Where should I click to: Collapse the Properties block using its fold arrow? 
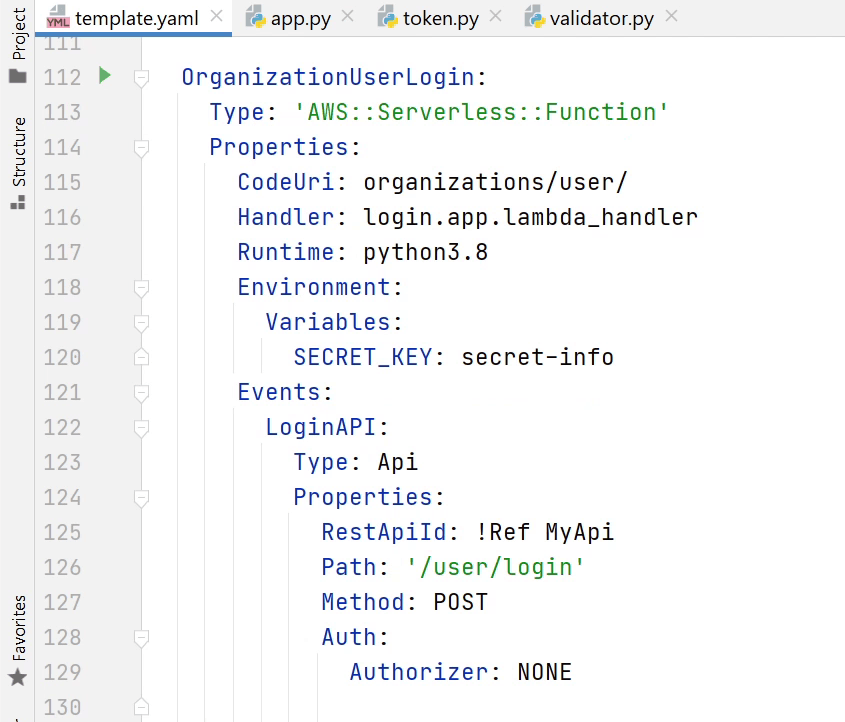(x=140, y=147)
